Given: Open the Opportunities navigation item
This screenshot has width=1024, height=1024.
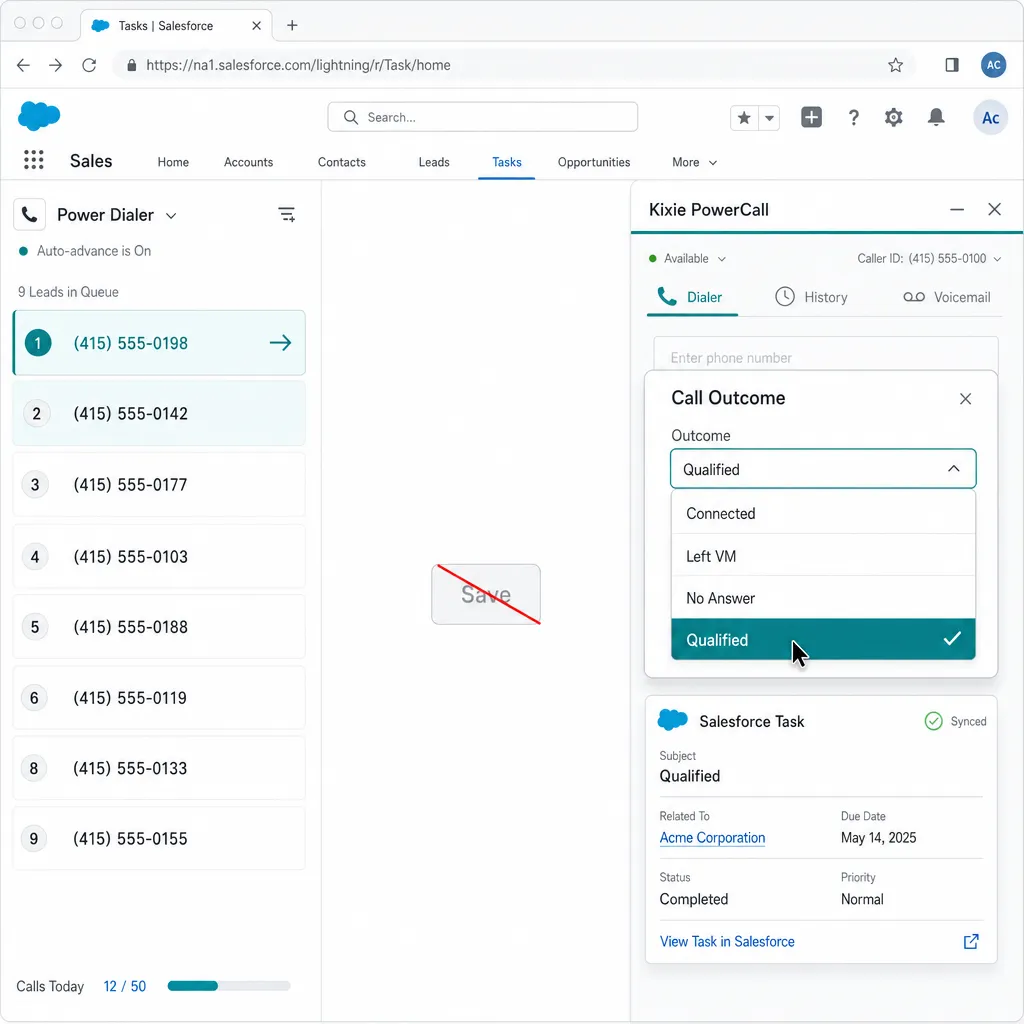Looking at the screenshot, I should [x=594, y=162].
